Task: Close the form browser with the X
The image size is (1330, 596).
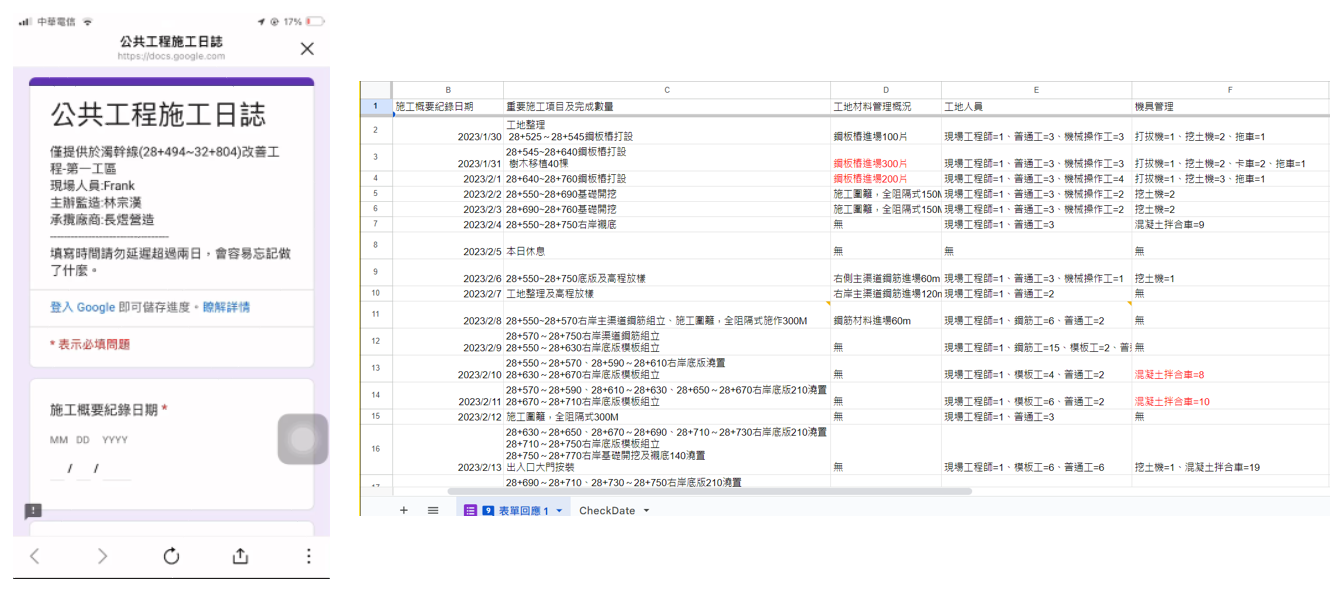Action: (x=307, y=48)
